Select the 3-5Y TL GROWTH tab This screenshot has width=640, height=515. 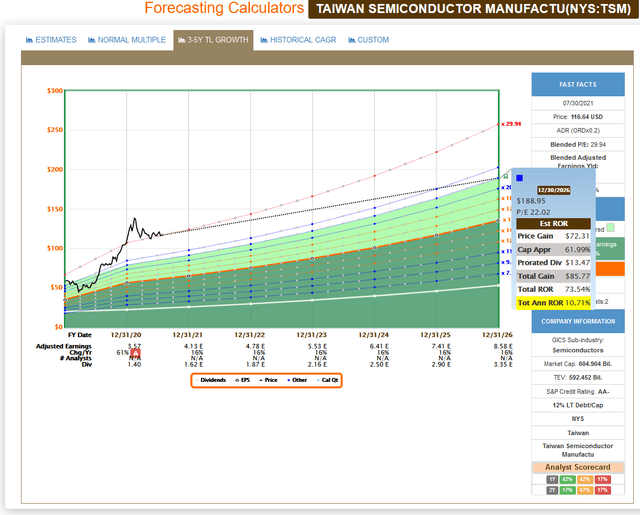pos(213,40)
